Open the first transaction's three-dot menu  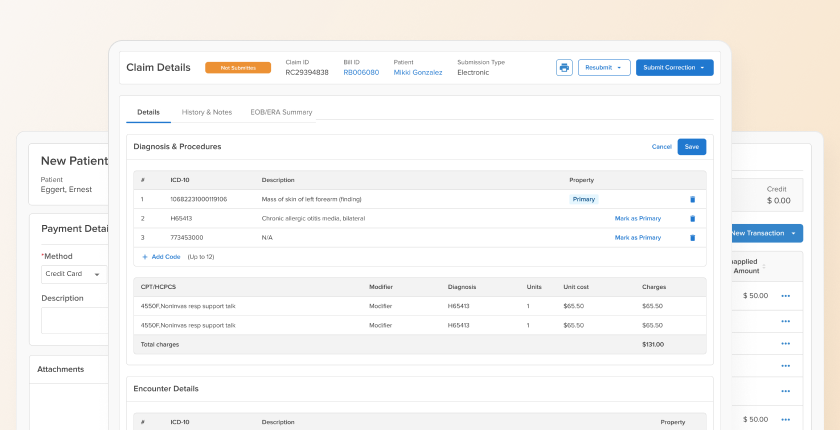pos(785,295)
